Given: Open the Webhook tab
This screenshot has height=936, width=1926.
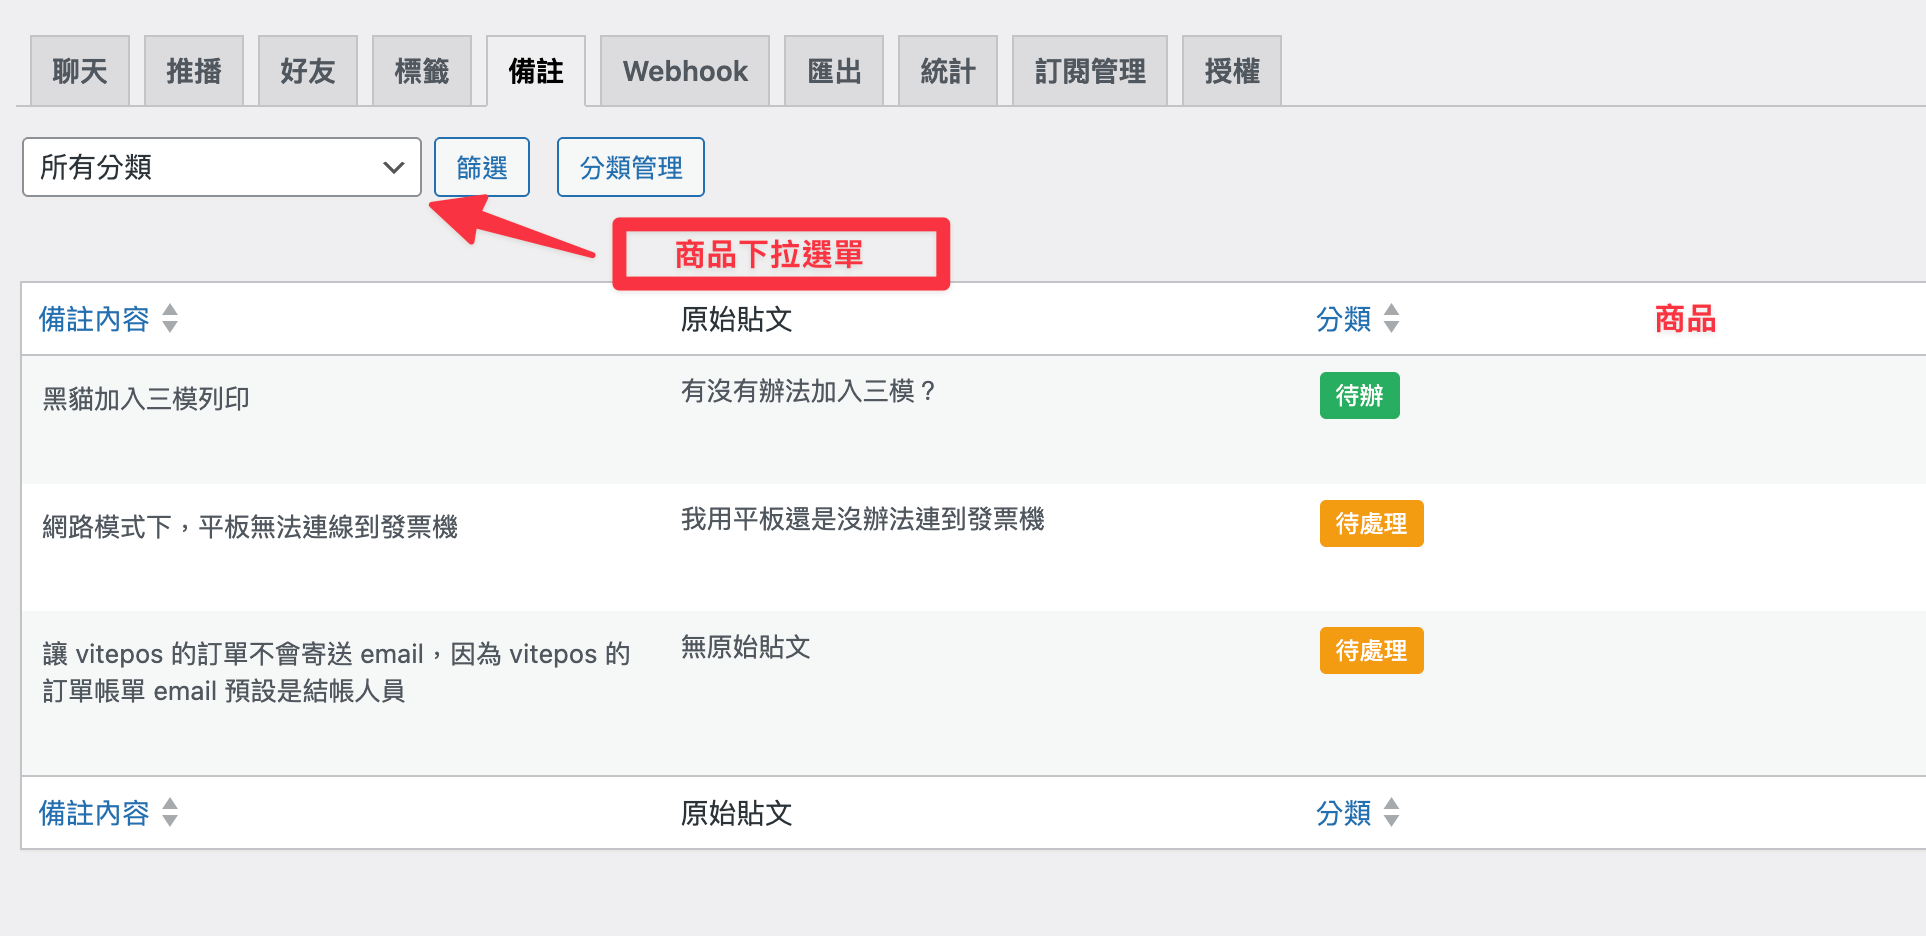Looking at the screenshot, I should coord(685,71).
